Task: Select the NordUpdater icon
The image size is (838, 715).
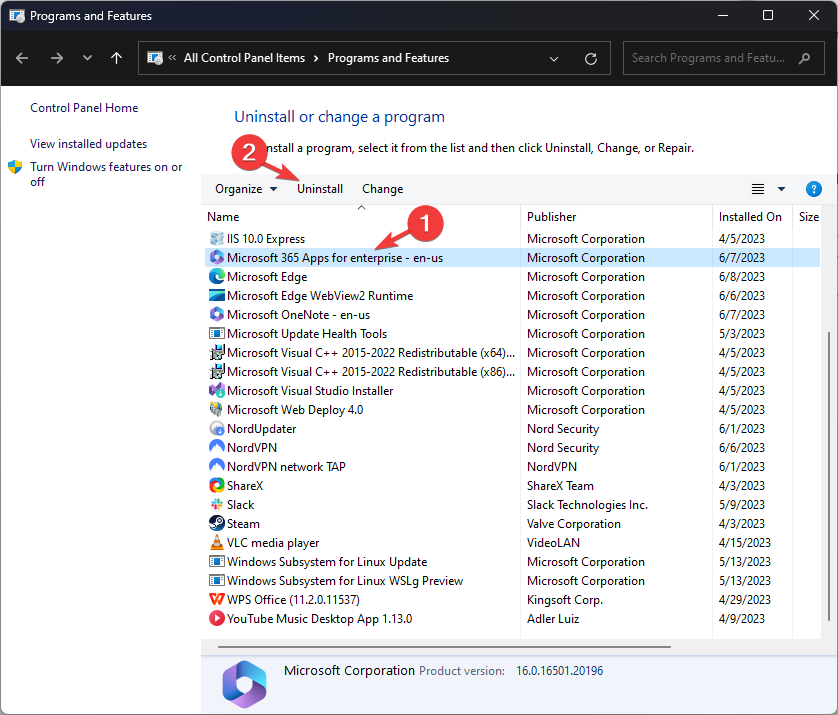Action: (x=216, y=428)
